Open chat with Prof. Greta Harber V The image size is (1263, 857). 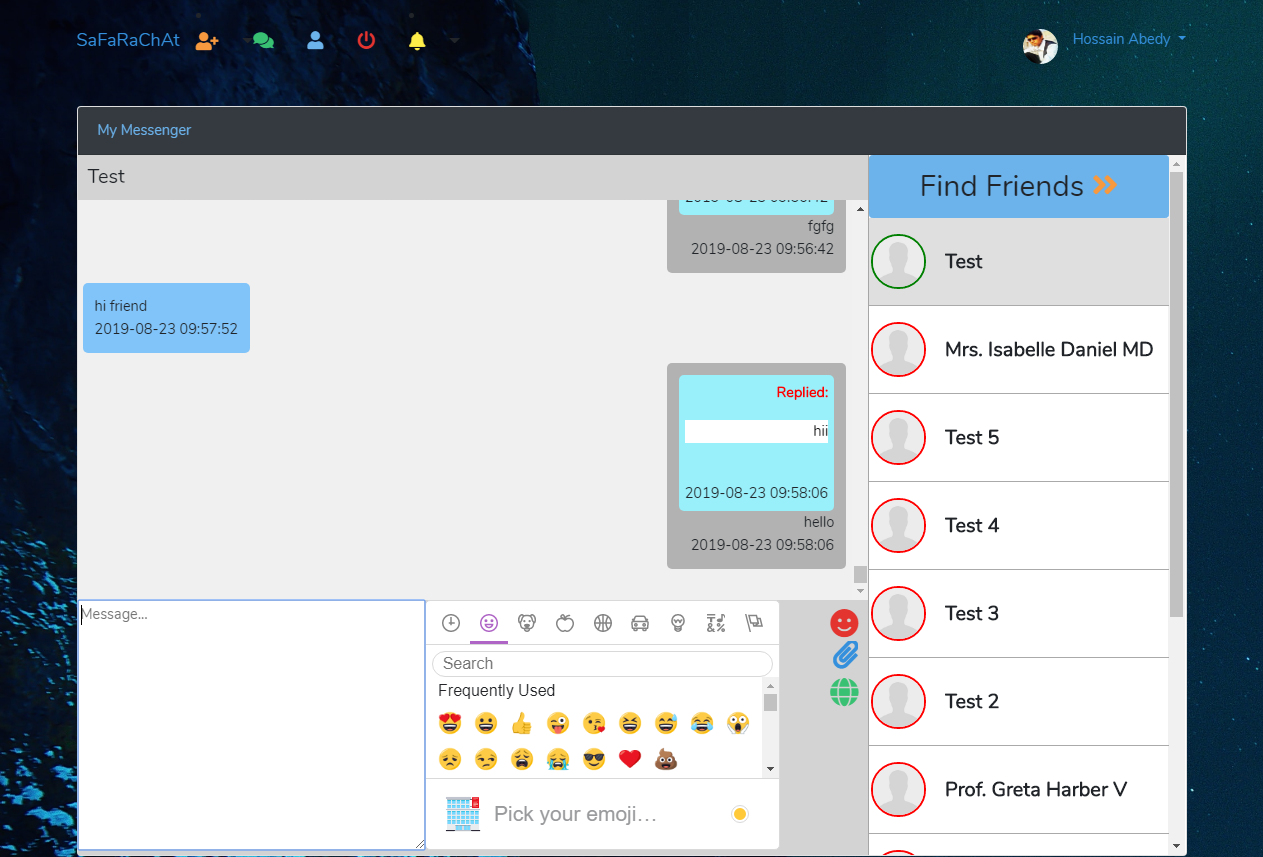1019,790
